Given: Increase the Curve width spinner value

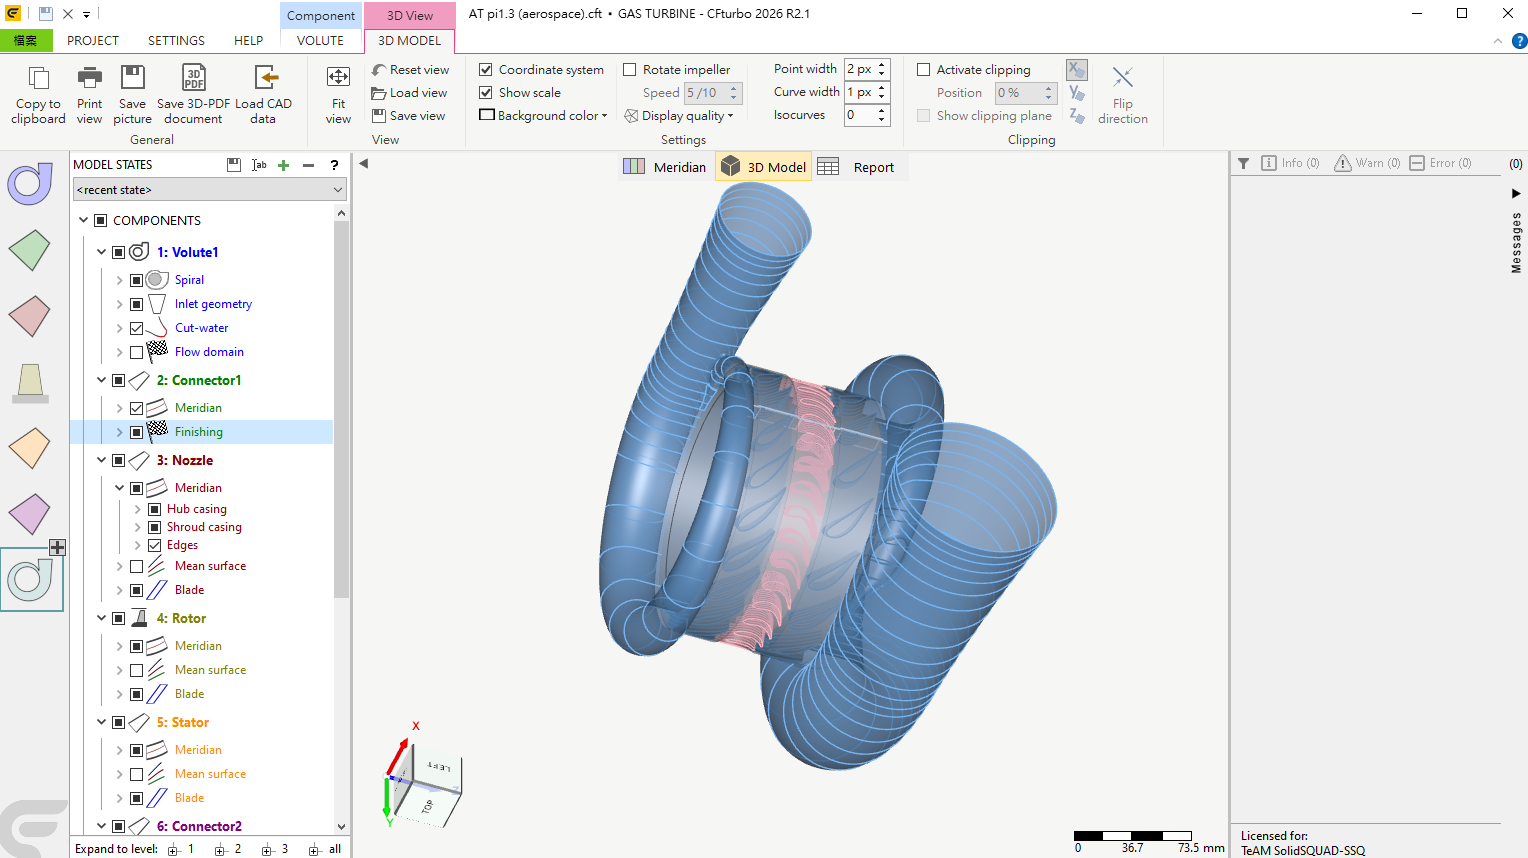Looking at the screenshot, I should click(x=882, y=88).
